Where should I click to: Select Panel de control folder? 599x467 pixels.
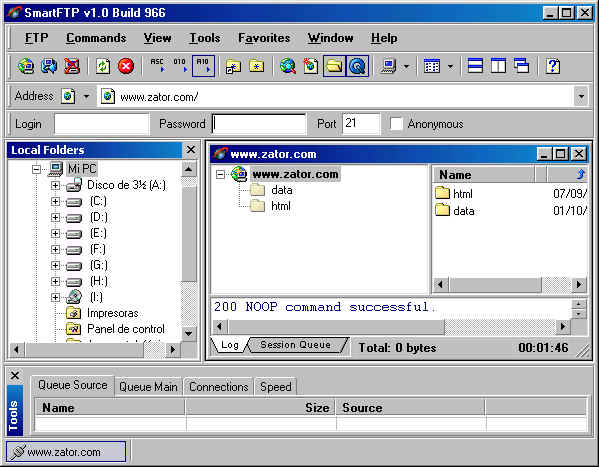(x=126, y=329)
